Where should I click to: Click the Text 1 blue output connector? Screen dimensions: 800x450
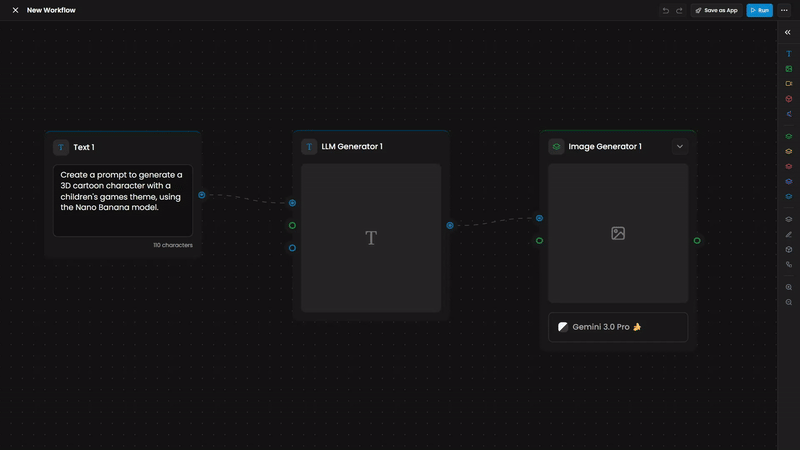click(x=202, y=195)
